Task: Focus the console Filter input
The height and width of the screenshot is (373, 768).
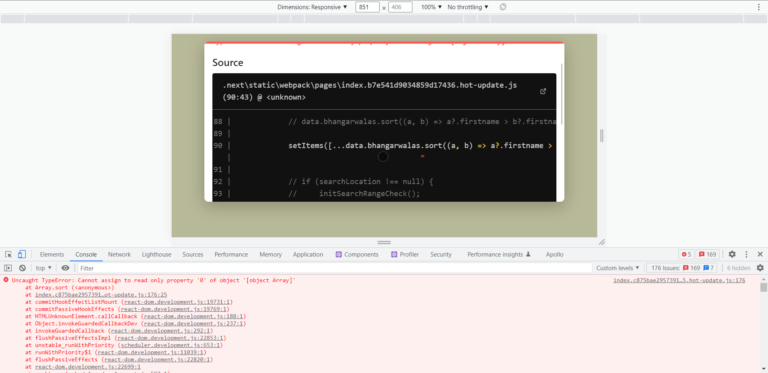Action: (x=335, y=268)
